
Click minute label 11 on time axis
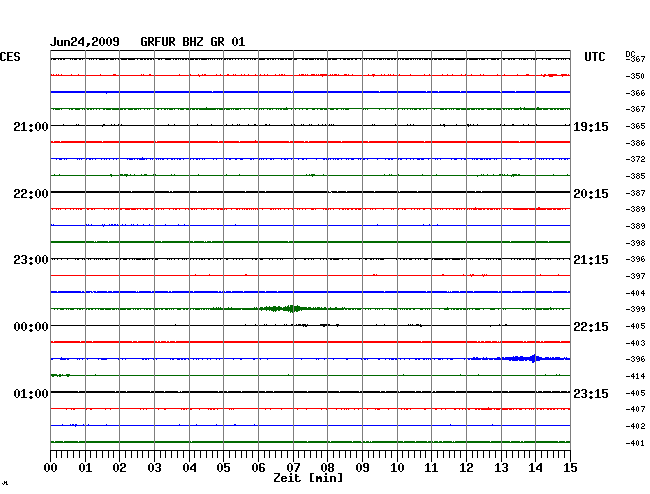(x=431, y=468)
